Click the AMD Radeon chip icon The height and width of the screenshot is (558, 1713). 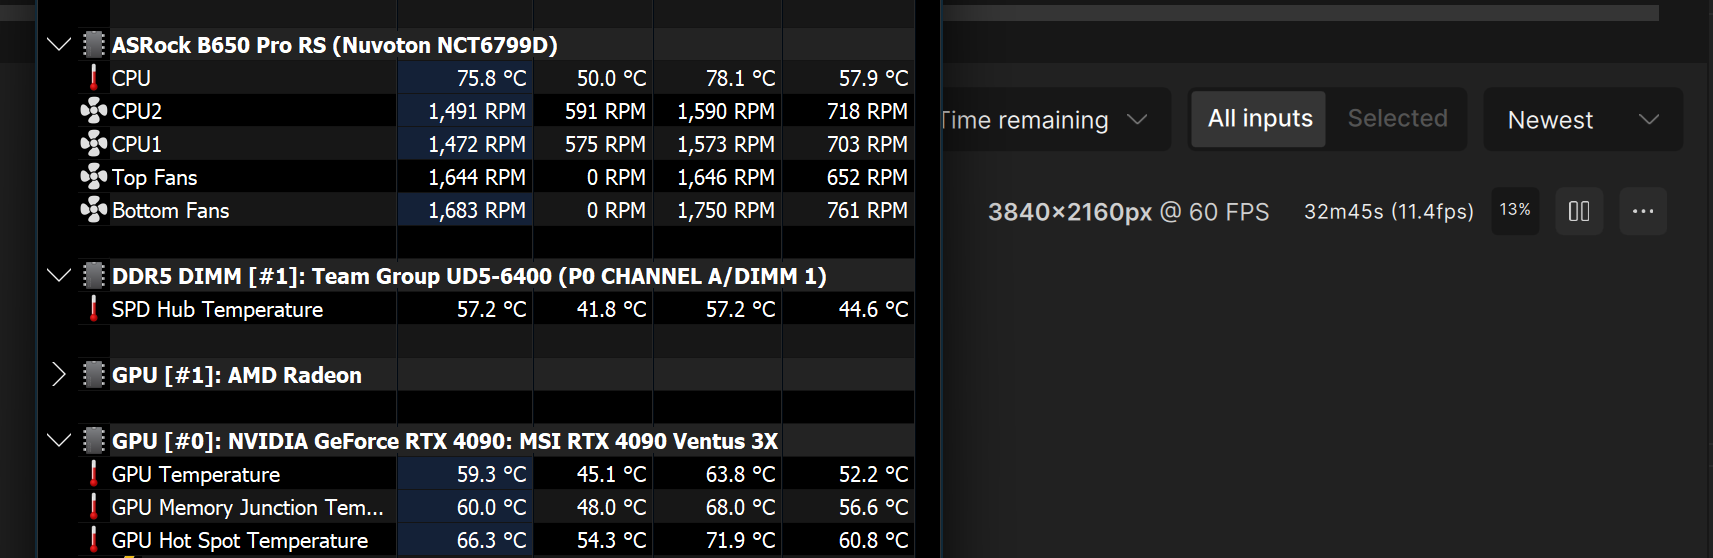click(x=94, y=375)
